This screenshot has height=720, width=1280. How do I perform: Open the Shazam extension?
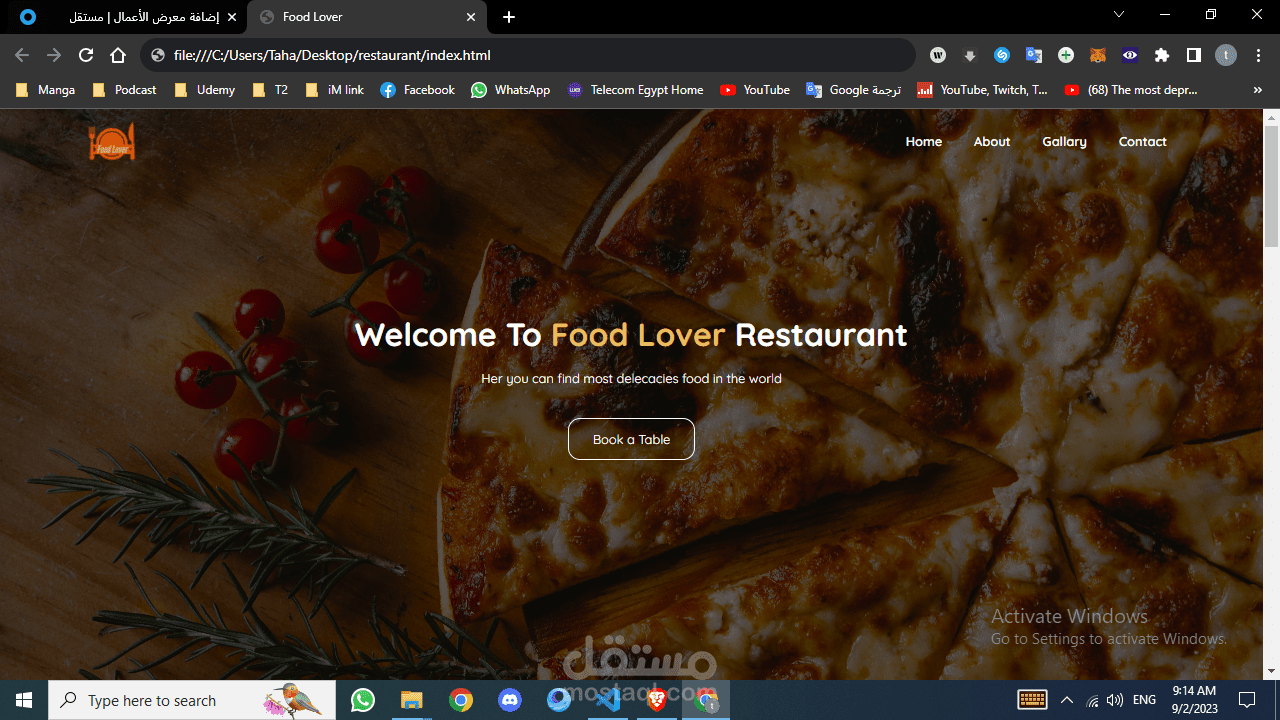pos(1001,55)
